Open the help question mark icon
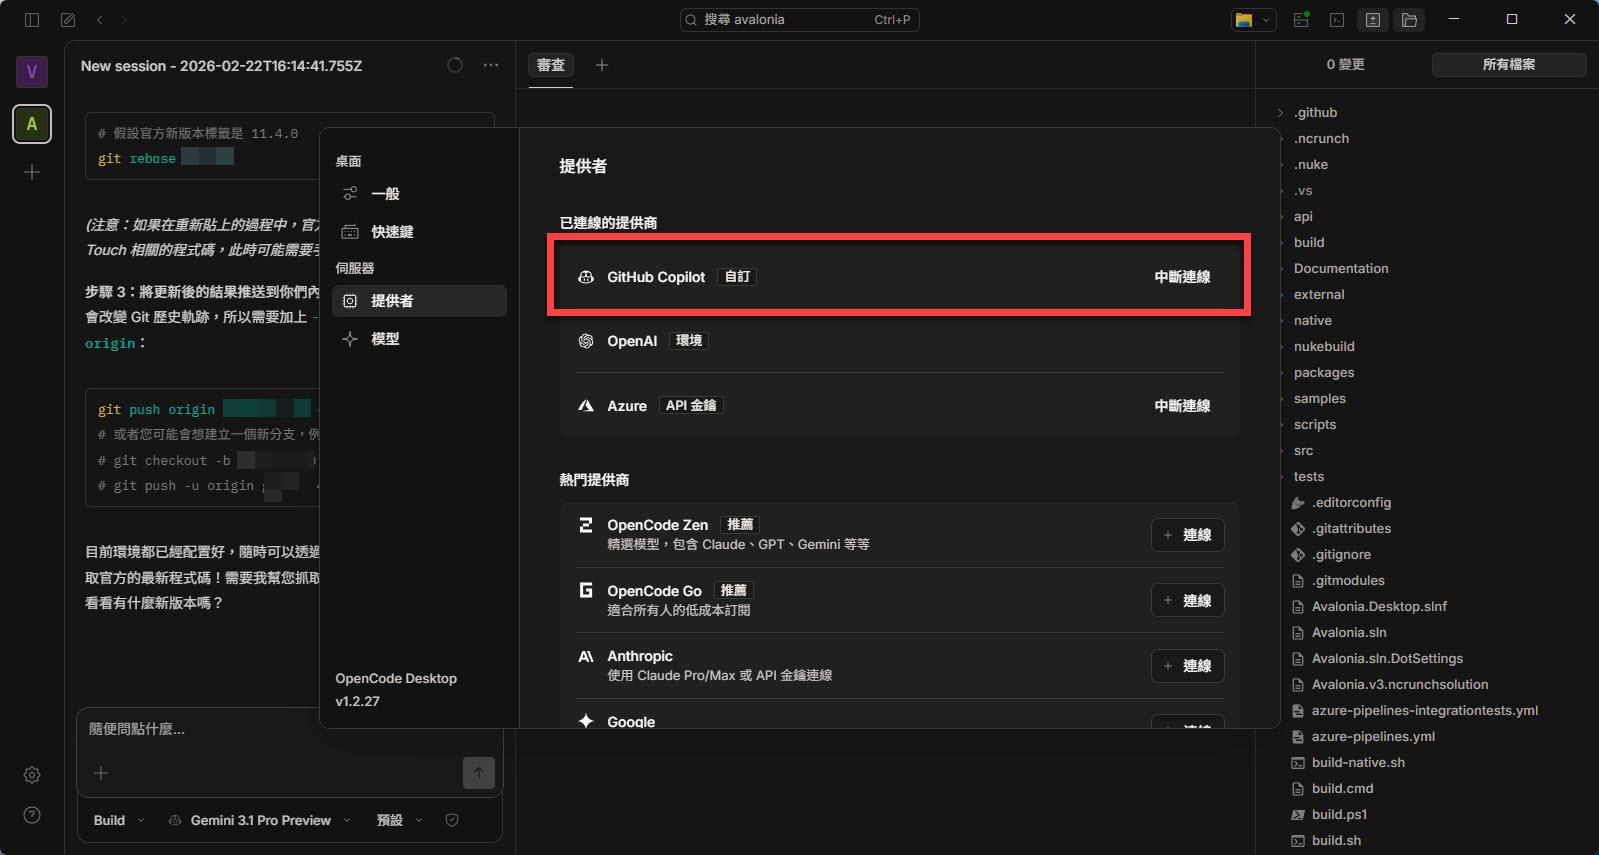The height and width of the screenshot is (855, 1599). coord(32,815)
